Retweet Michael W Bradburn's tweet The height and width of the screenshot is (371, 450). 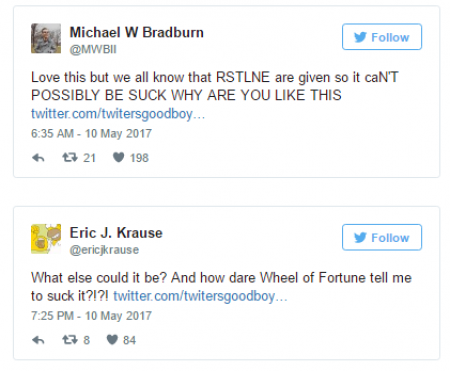(70, 157)
